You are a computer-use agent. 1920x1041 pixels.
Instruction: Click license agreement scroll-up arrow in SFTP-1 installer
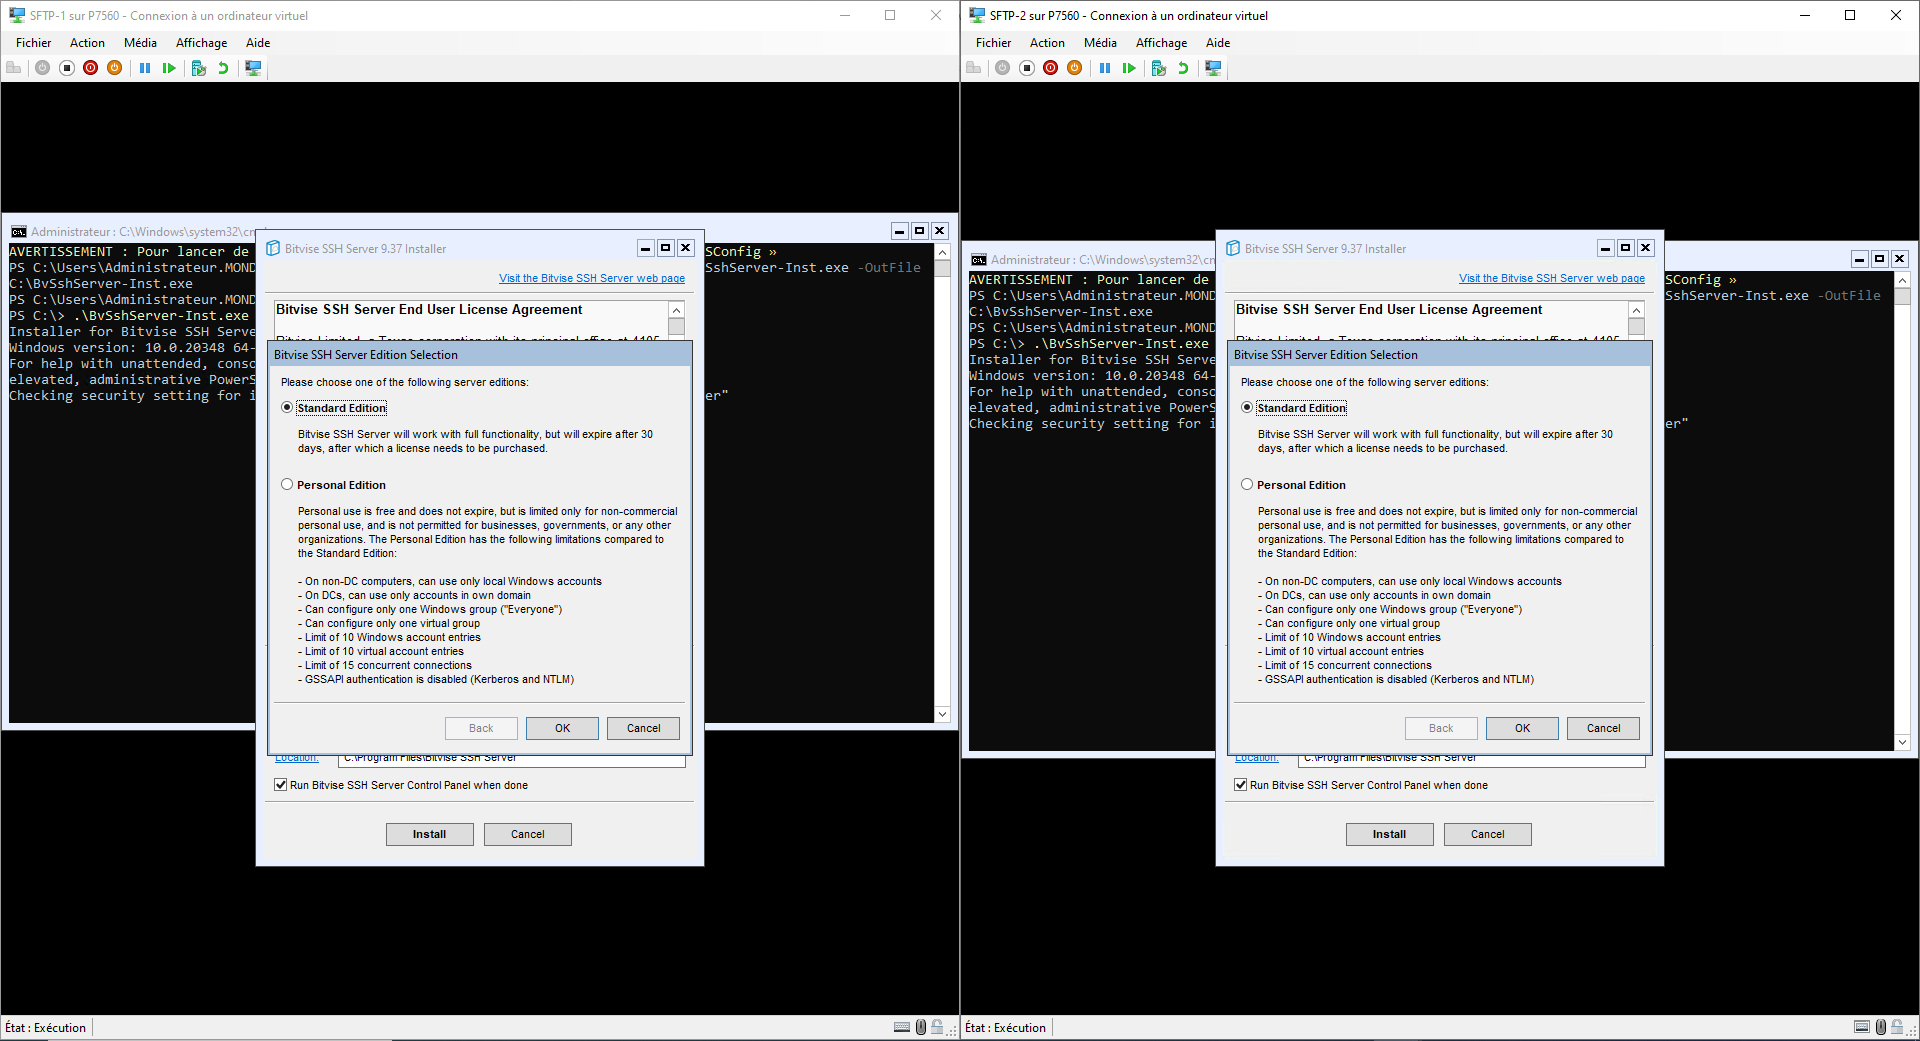point(676,311)
